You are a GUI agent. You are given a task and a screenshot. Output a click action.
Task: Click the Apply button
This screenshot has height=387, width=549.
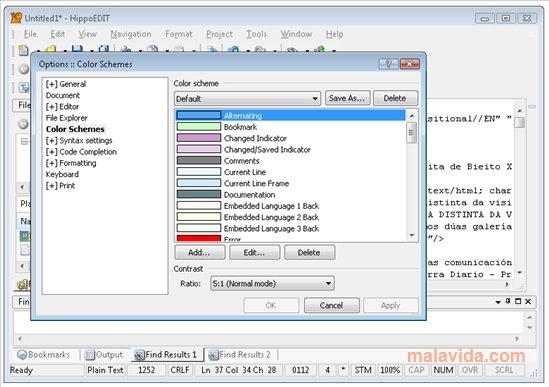pyautogui.click(x=391, y=305)
